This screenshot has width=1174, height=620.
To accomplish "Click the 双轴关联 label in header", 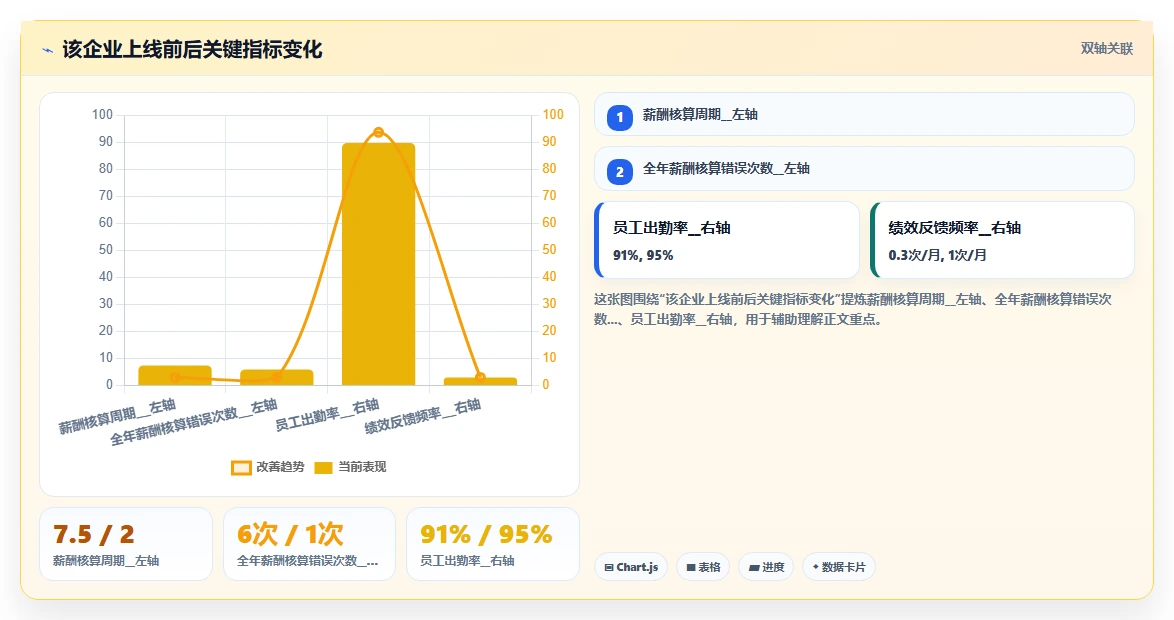I will [x=1107, y=49].
